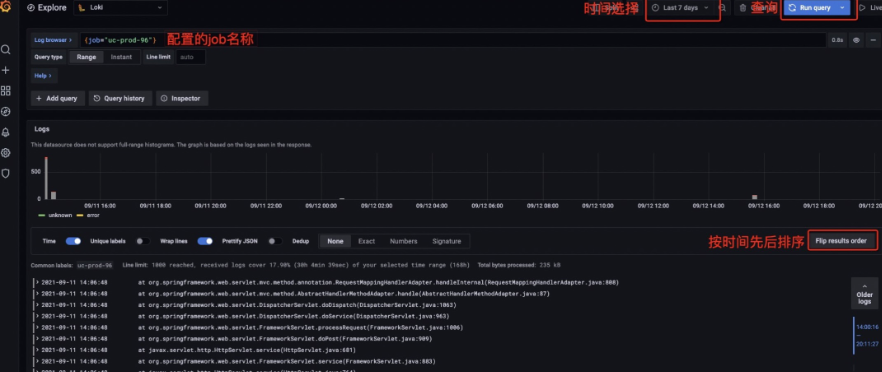Toggle the Unique labels switch
The image size is (882, 372).
[143, 241]
